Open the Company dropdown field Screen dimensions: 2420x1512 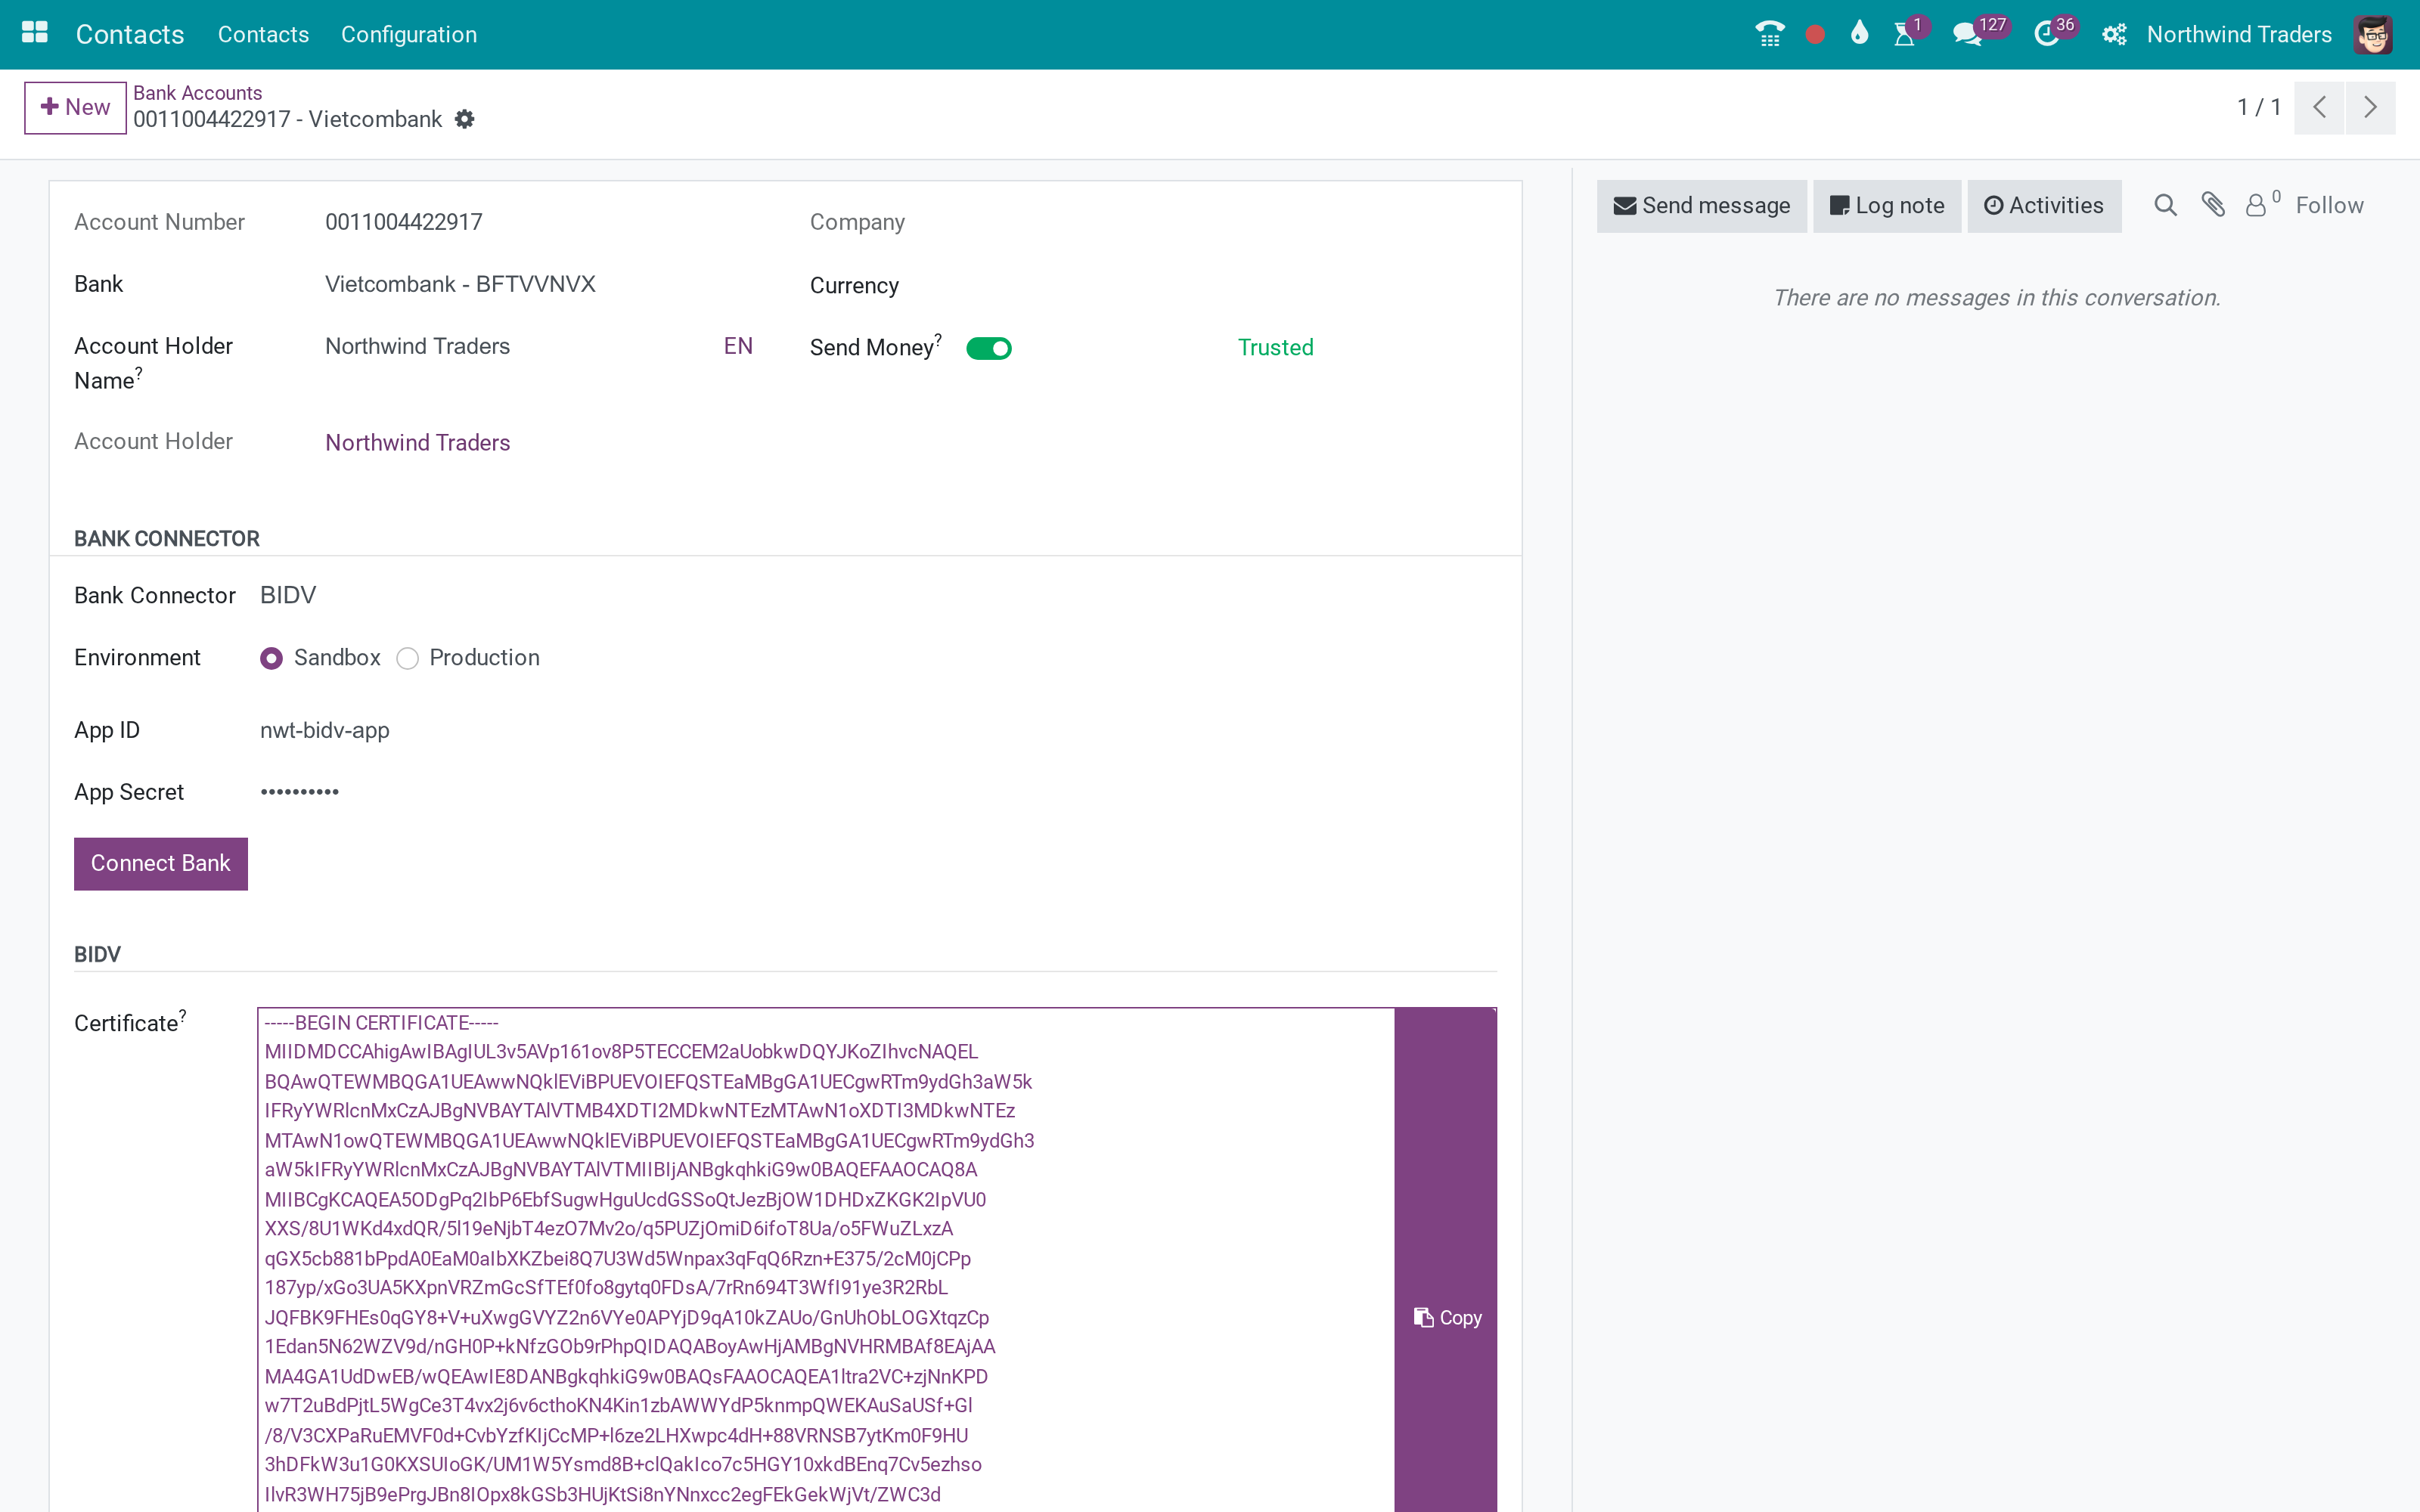click(x=1231, y=222)
